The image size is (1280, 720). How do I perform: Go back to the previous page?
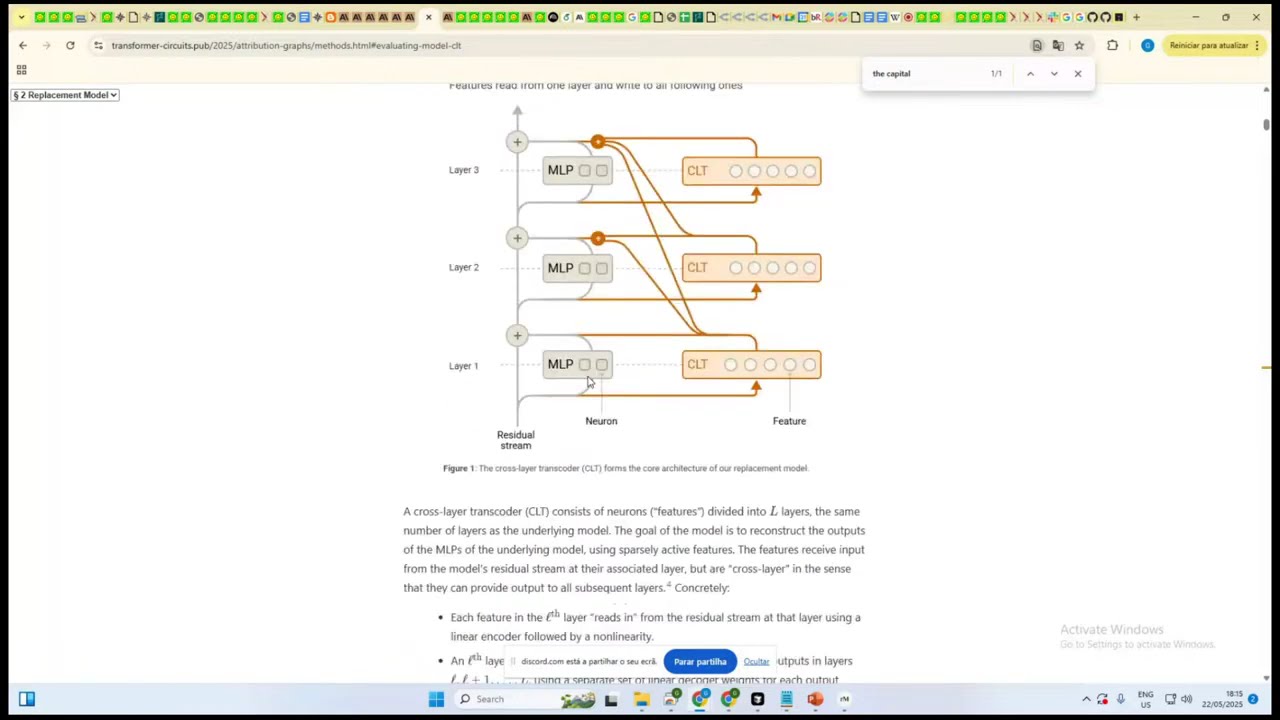click(x=23, y=45)
